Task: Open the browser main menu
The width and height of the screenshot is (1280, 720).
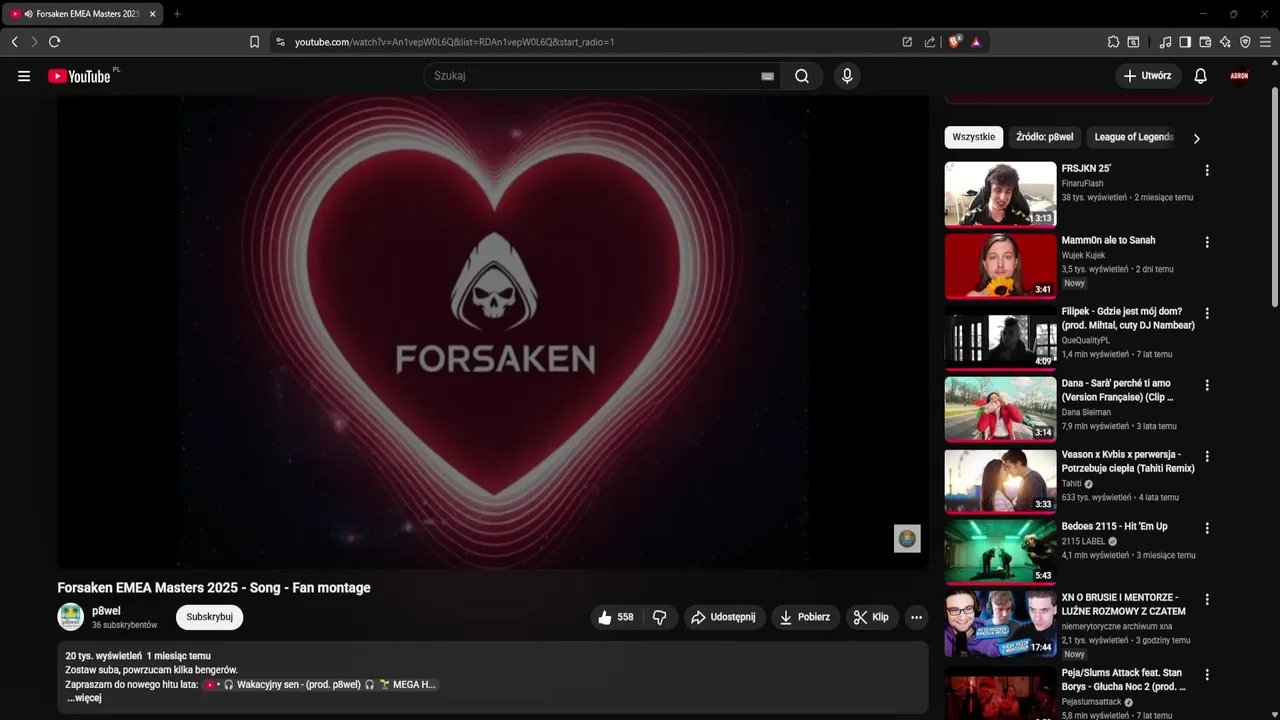Action: (1265, 42)
